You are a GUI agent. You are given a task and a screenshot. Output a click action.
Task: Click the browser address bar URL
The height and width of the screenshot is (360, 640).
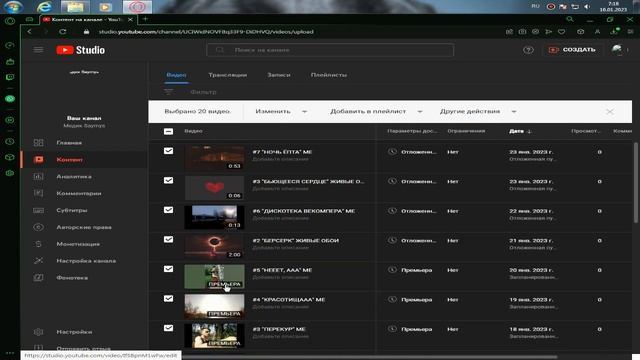tap(206, 31)
